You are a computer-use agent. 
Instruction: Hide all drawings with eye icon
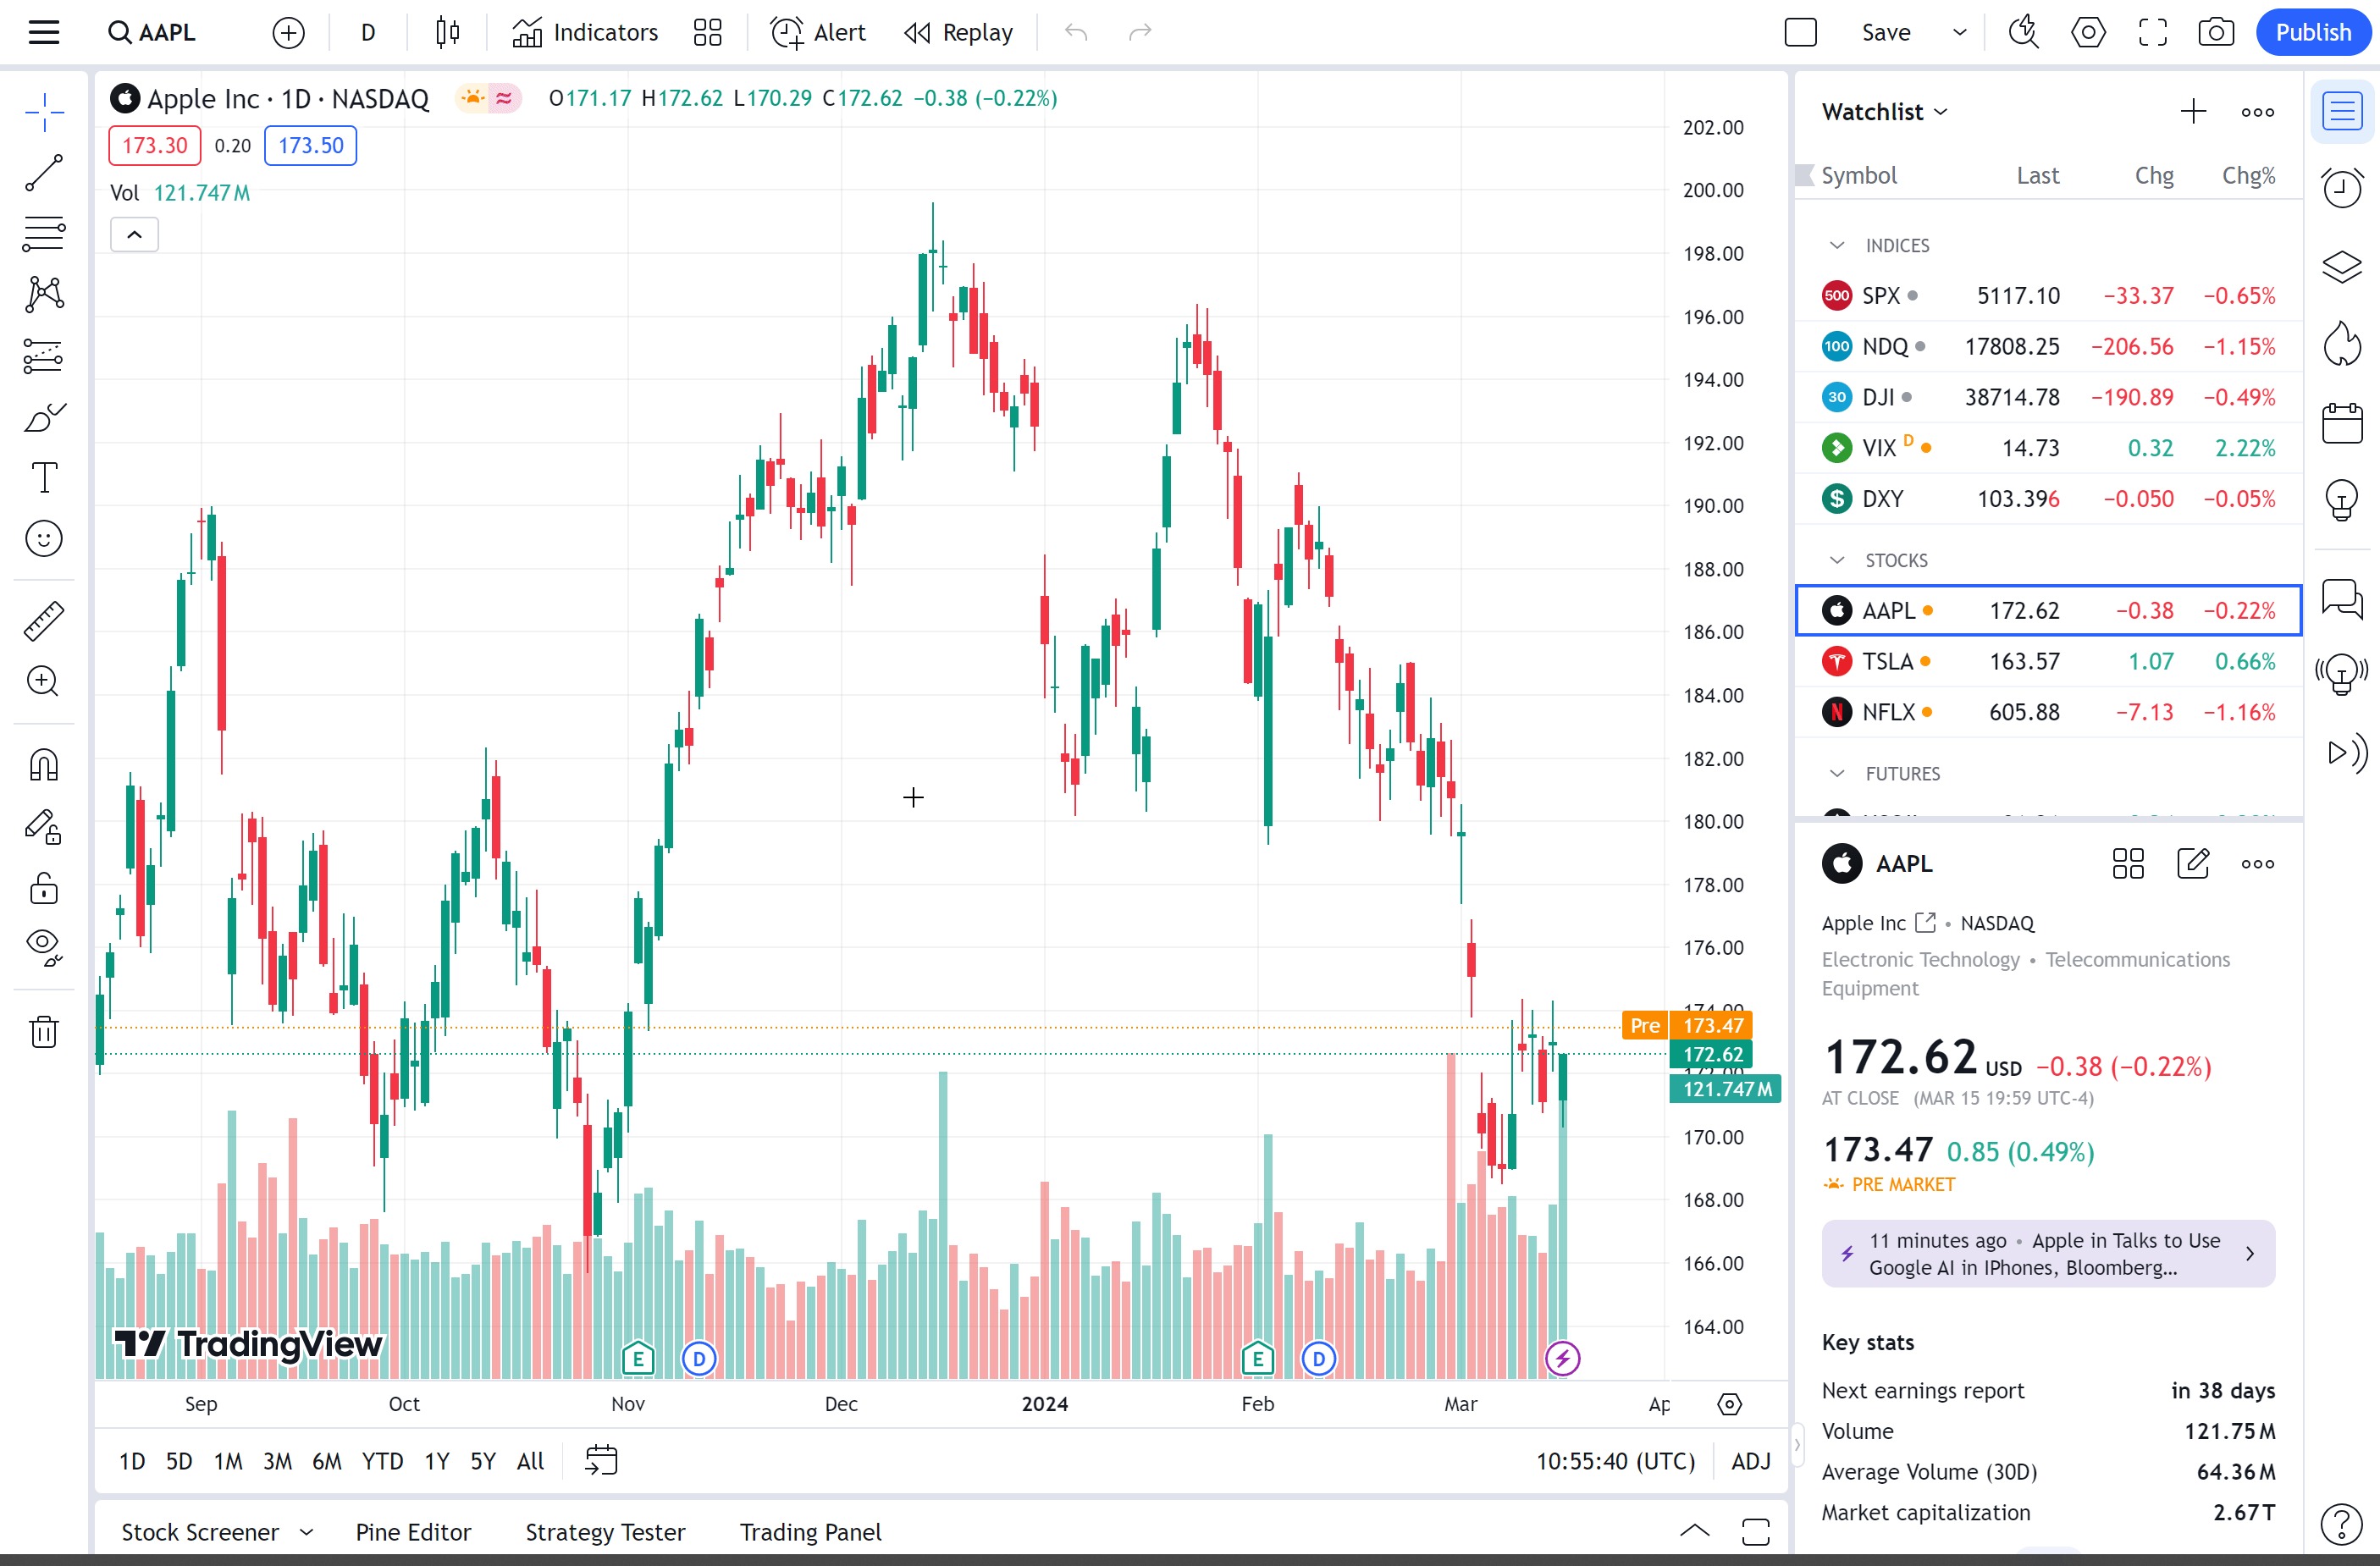point(44,945)
